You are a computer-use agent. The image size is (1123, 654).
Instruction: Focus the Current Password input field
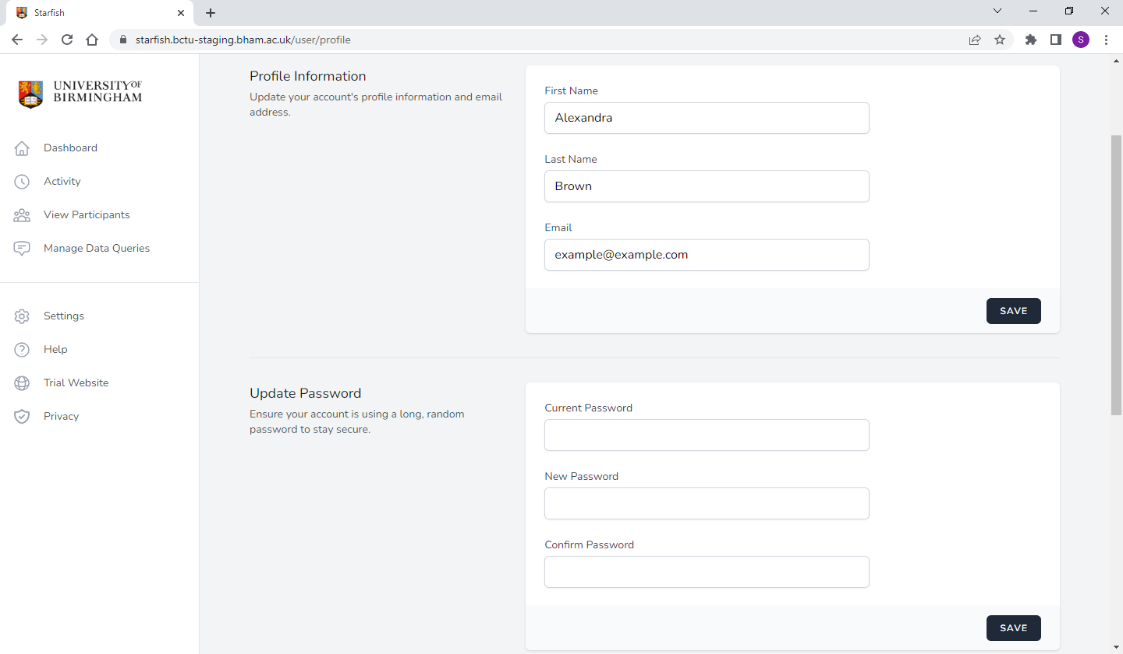coord(706,435)
